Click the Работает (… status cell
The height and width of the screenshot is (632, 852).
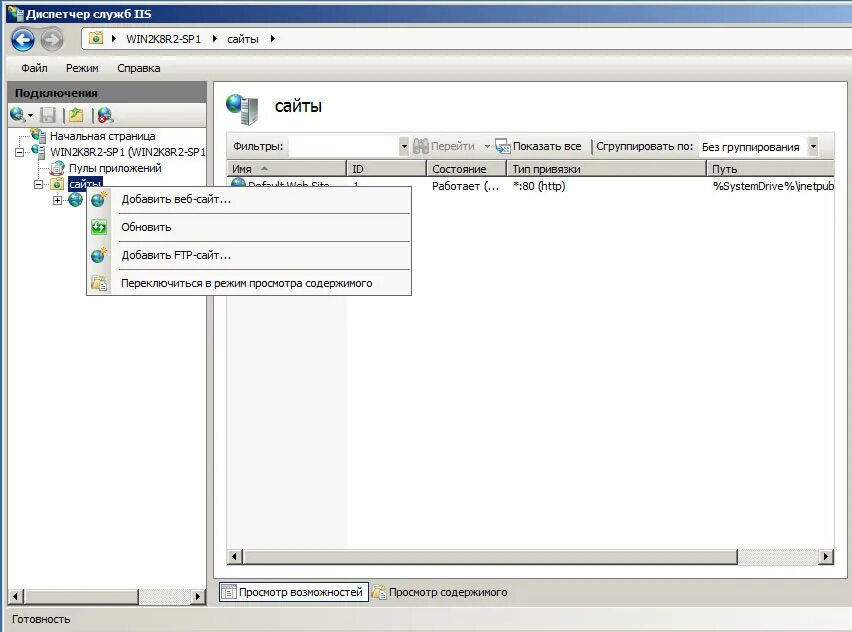point(466,186)
